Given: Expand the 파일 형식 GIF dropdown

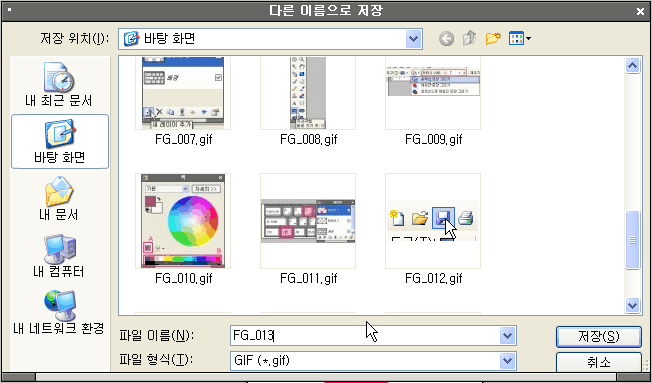Looking at the screenshot, I should click(x=507, y=361).
